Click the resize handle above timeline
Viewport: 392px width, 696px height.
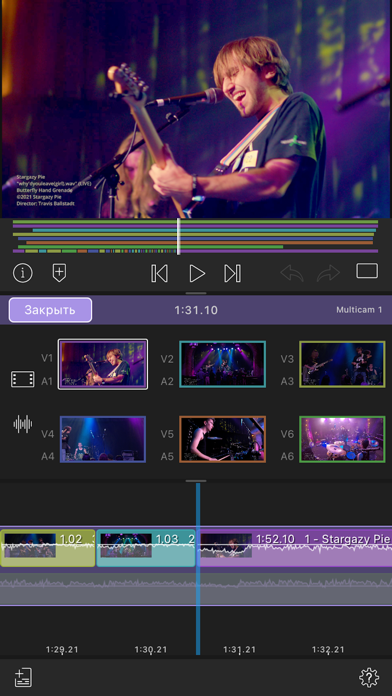click(x=196, y=481)
